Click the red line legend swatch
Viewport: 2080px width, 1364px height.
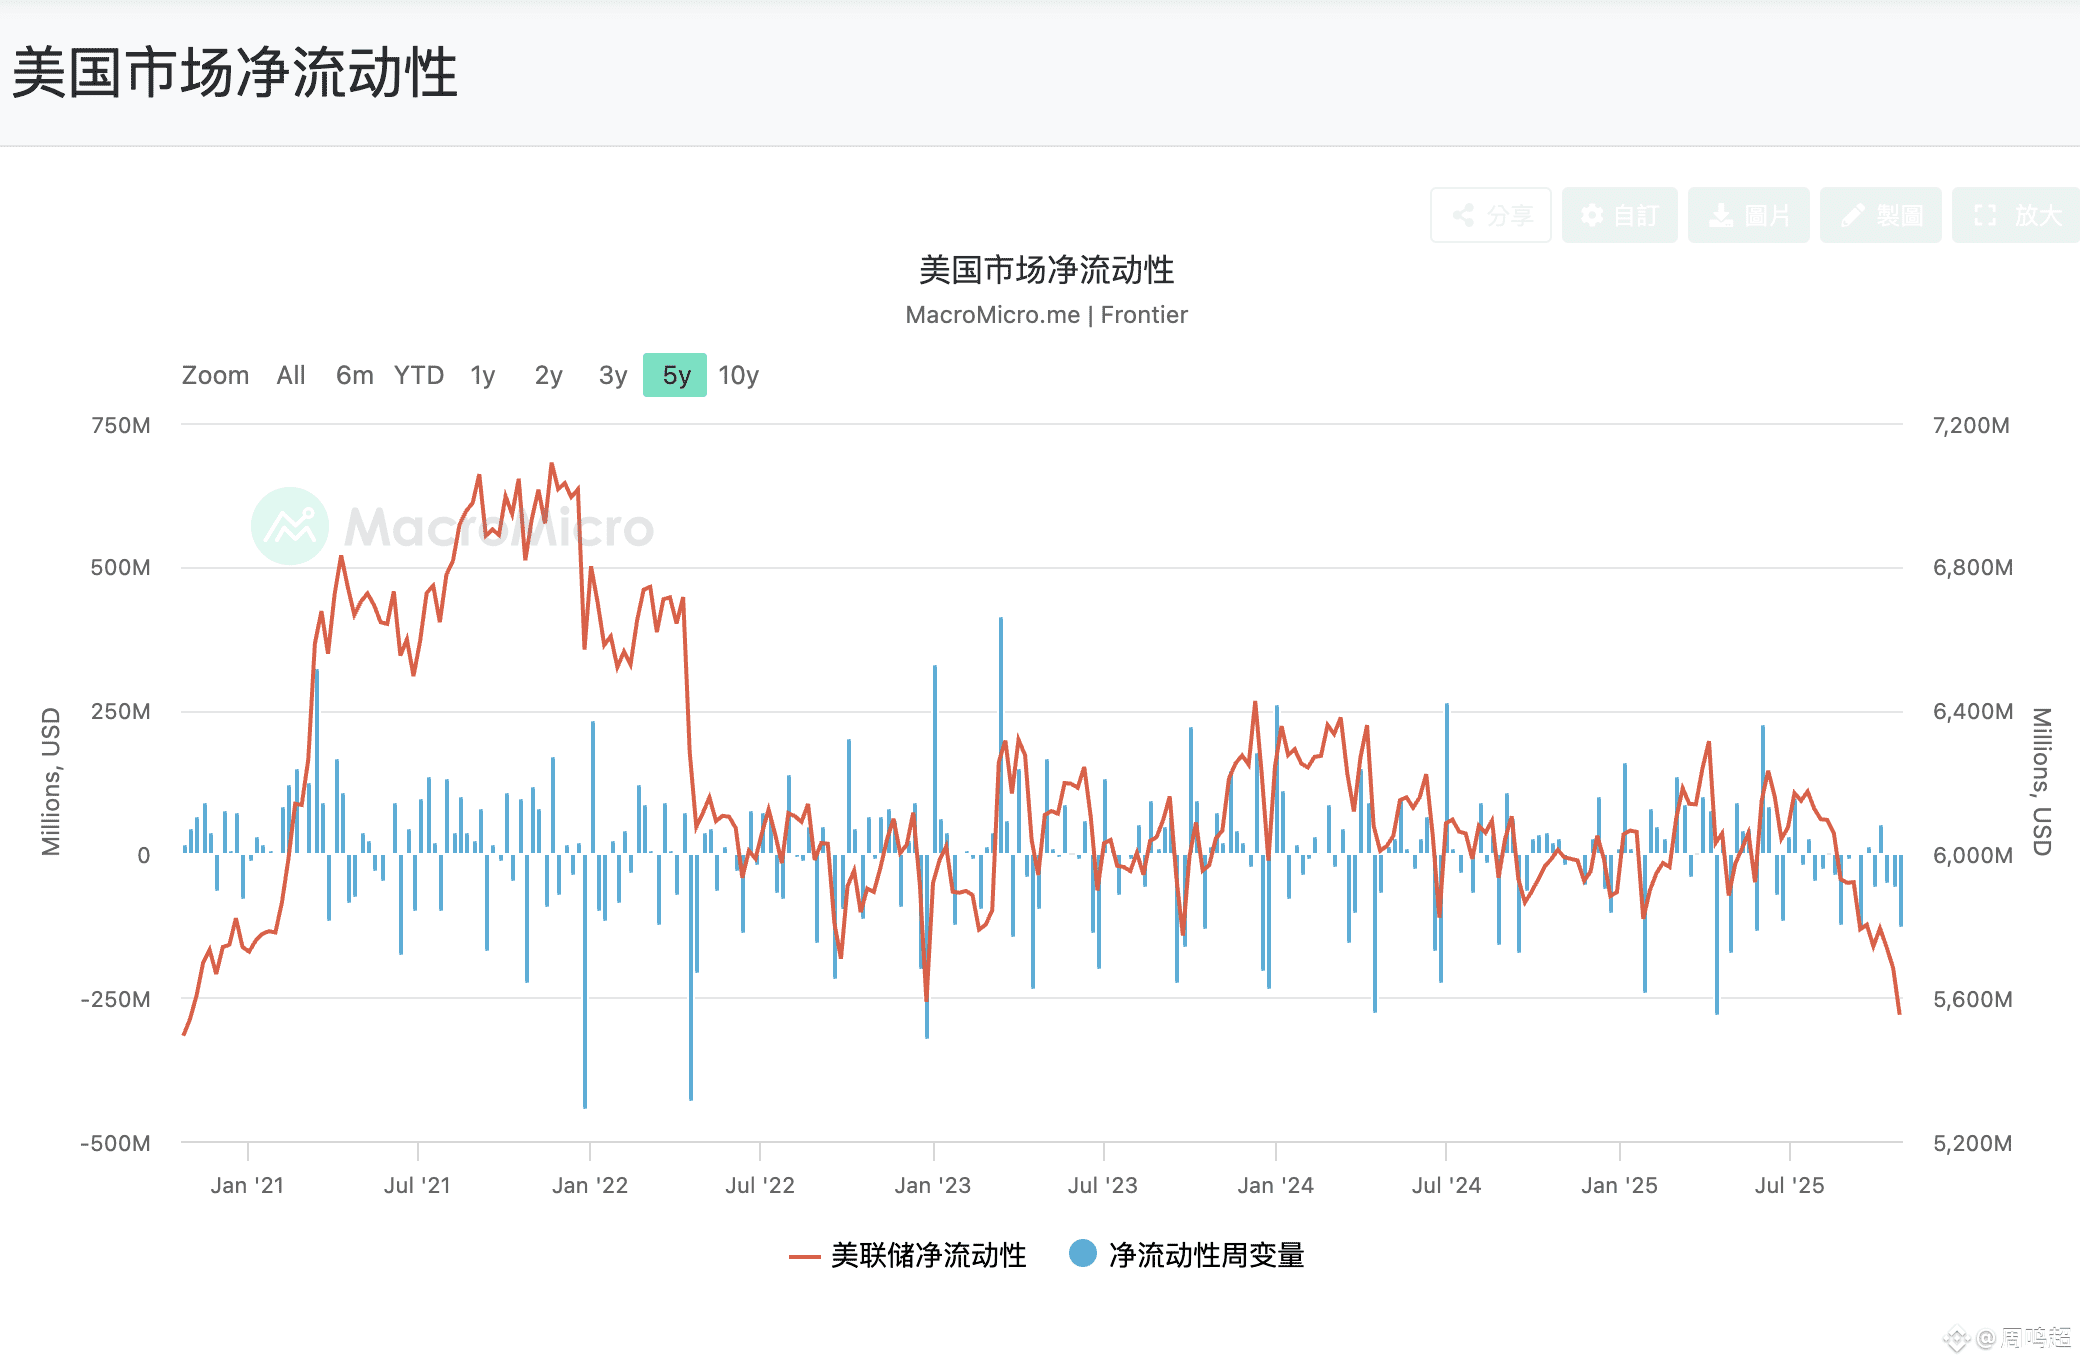coord(804,1256)
